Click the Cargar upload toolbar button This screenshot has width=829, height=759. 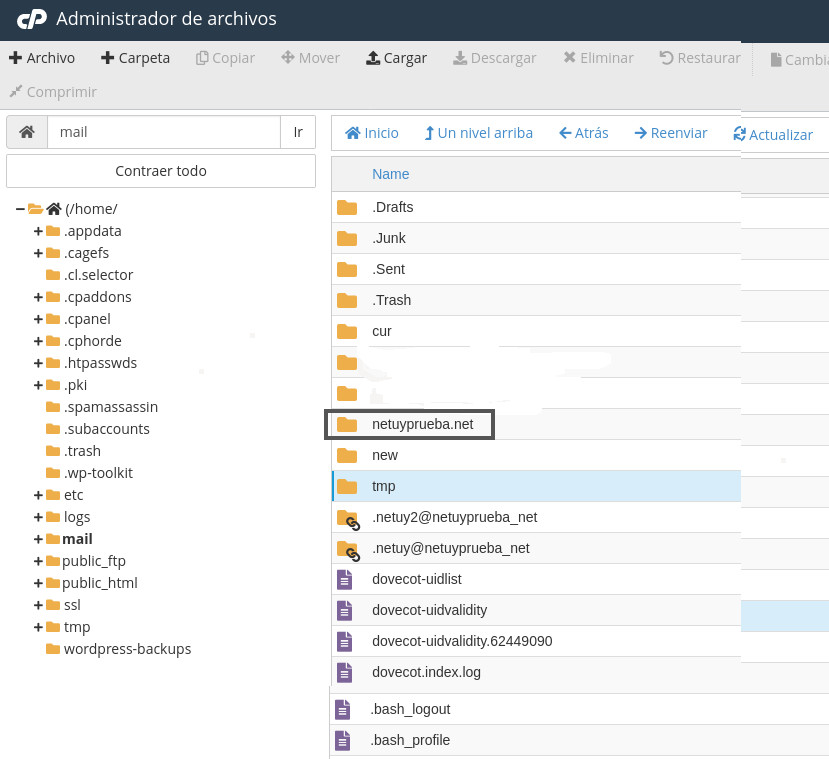[397, 58]
